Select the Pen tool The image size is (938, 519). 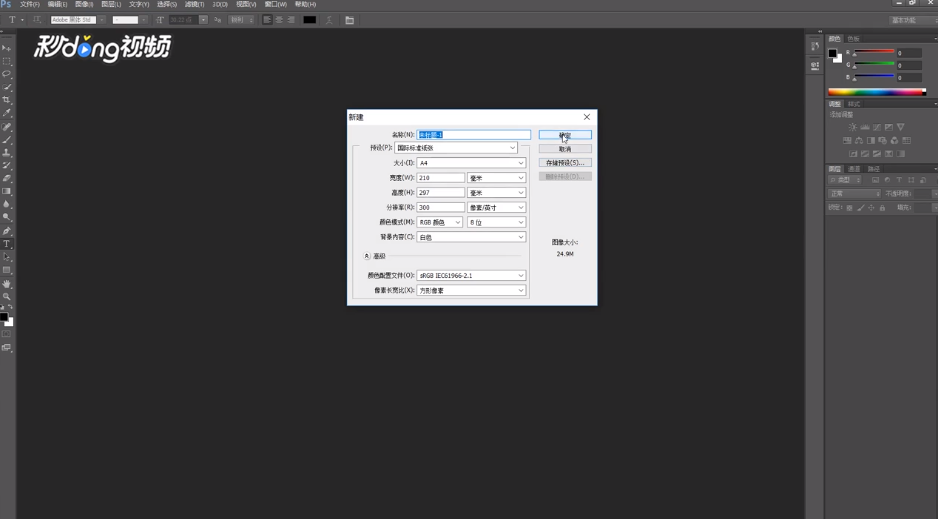point(7,231)
